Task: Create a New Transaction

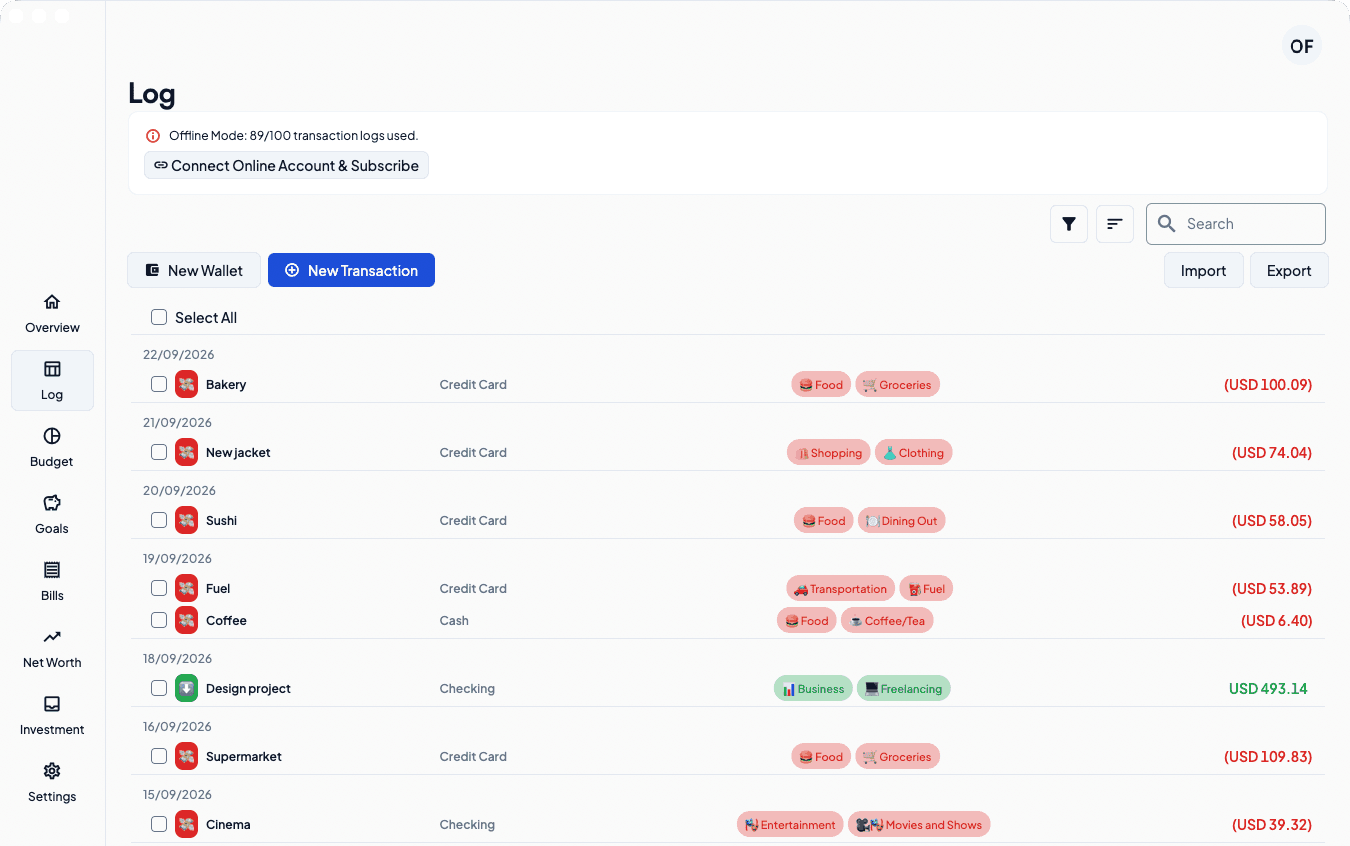Action: pyautogui.click(x=351, y=270)
